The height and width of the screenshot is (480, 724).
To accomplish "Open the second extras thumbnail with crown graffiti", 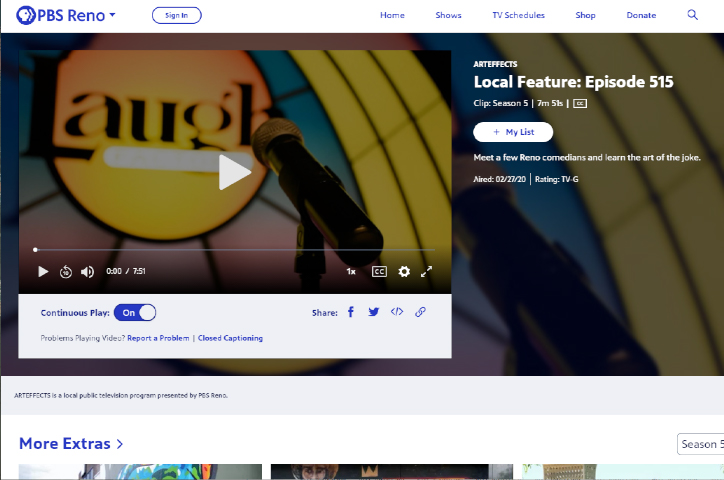I will coord(392,472).
